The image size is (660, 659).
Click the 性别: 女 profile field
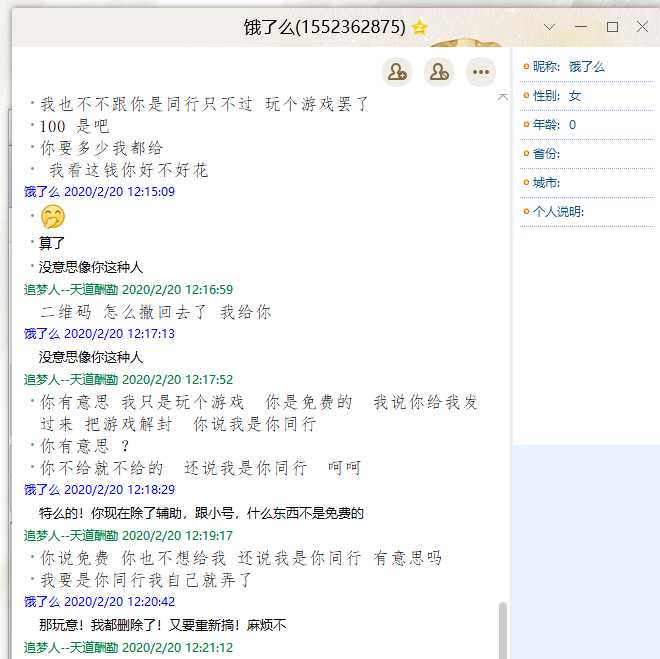586,96
